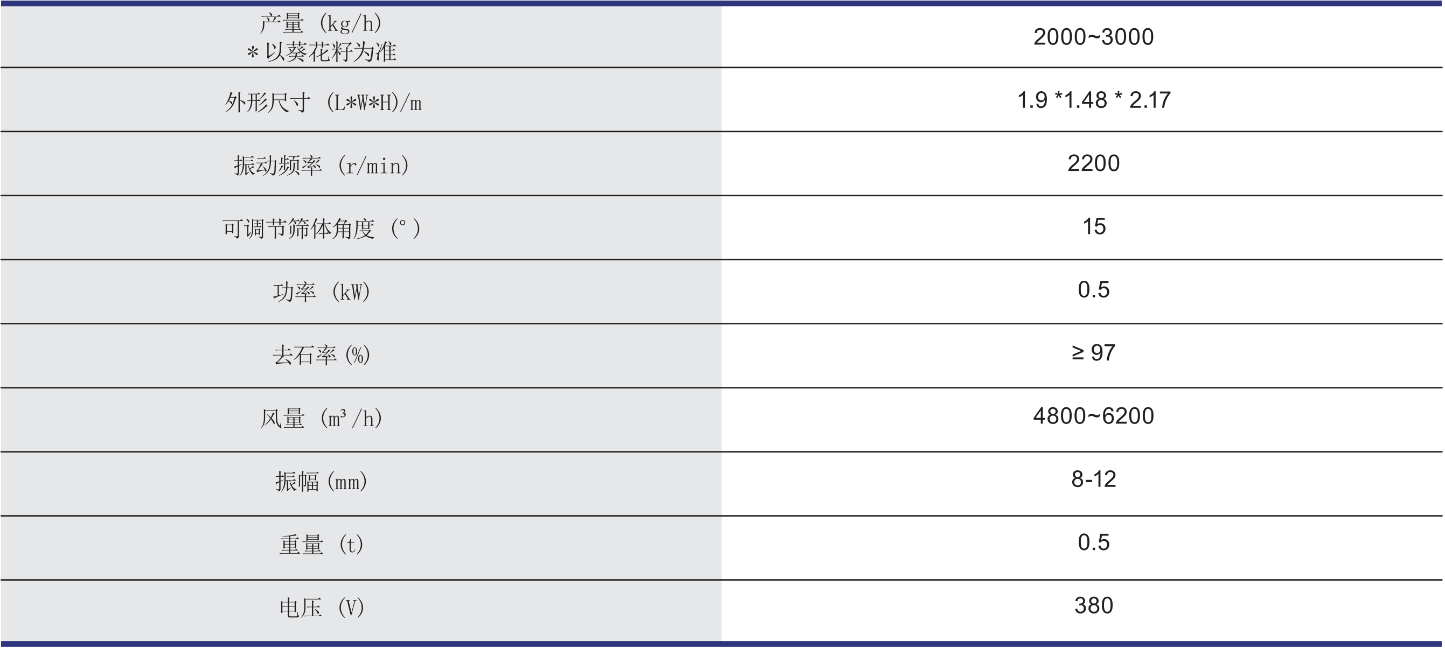Select the 2000~3000 output value
Screen dimensions: 1445x648
coord(1093,37)
